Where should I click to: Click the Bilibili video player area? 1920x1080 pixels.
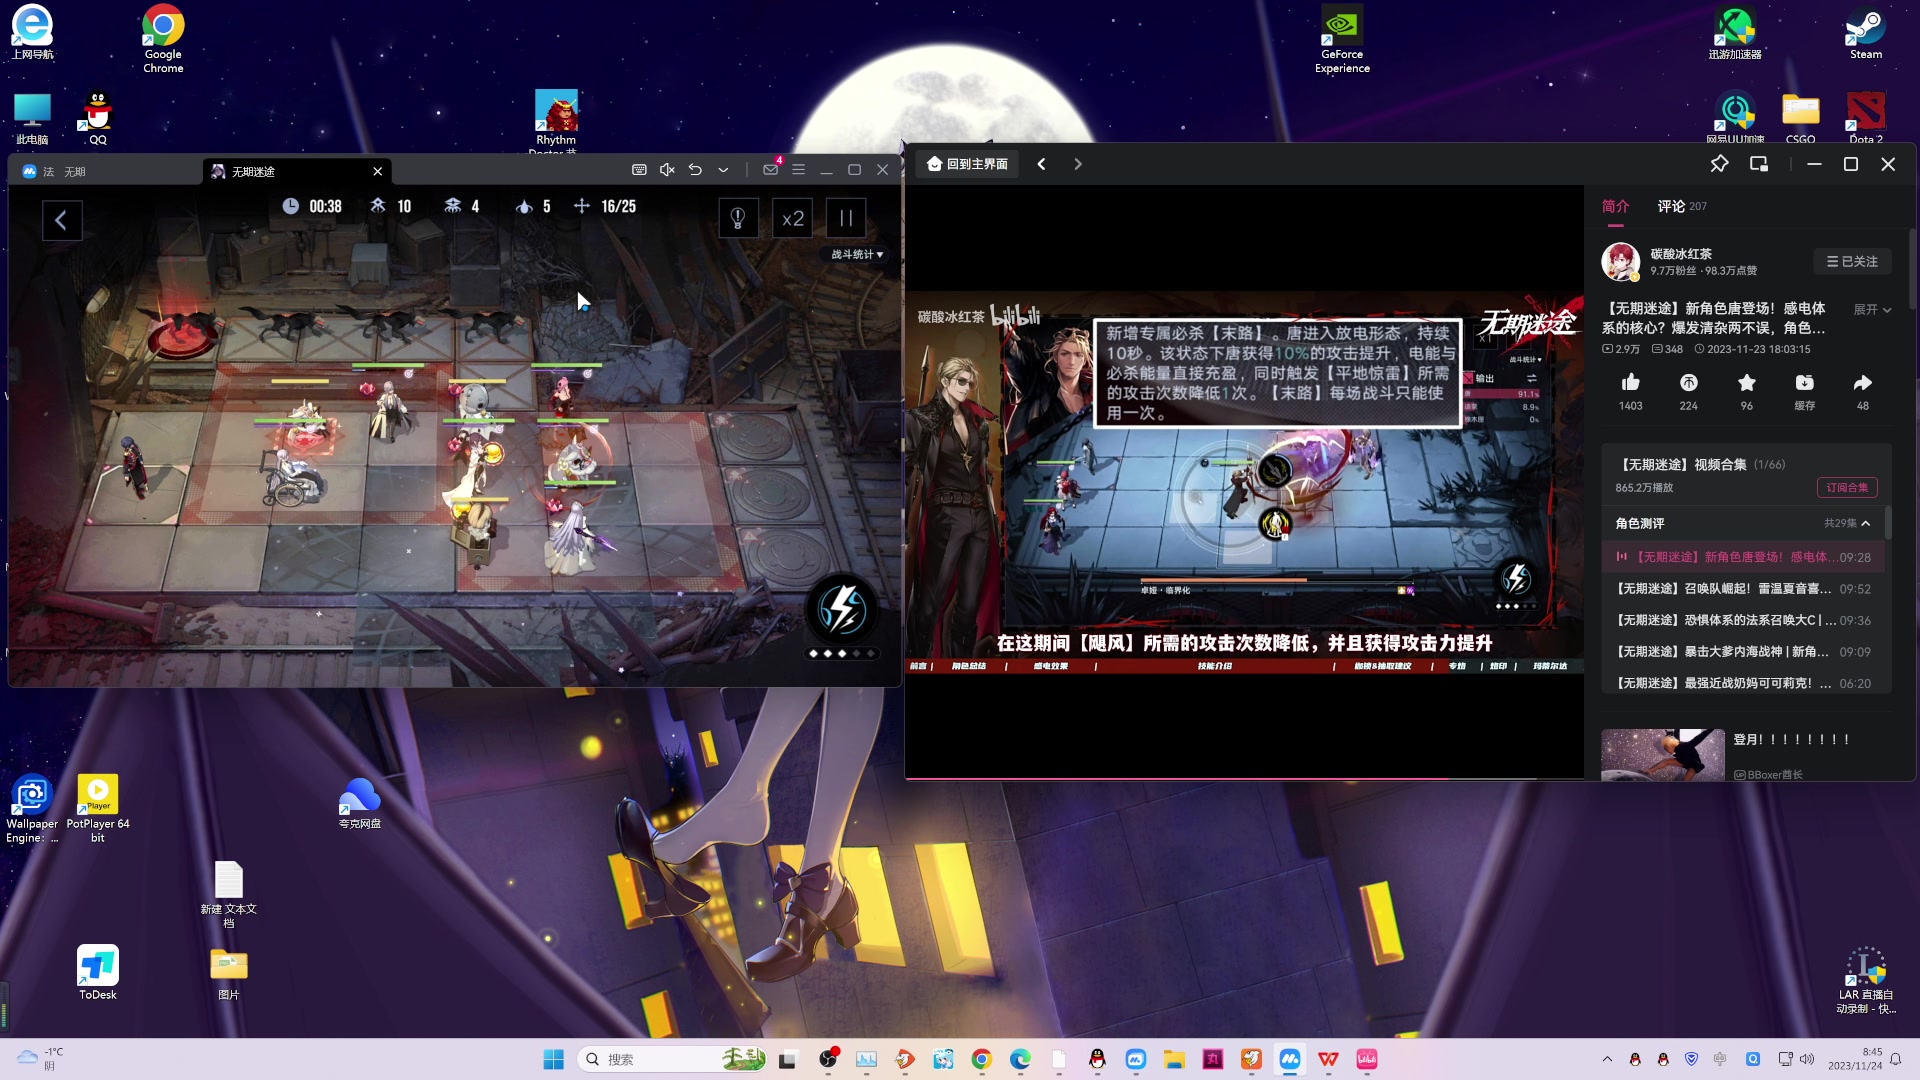click(1244, 482)
